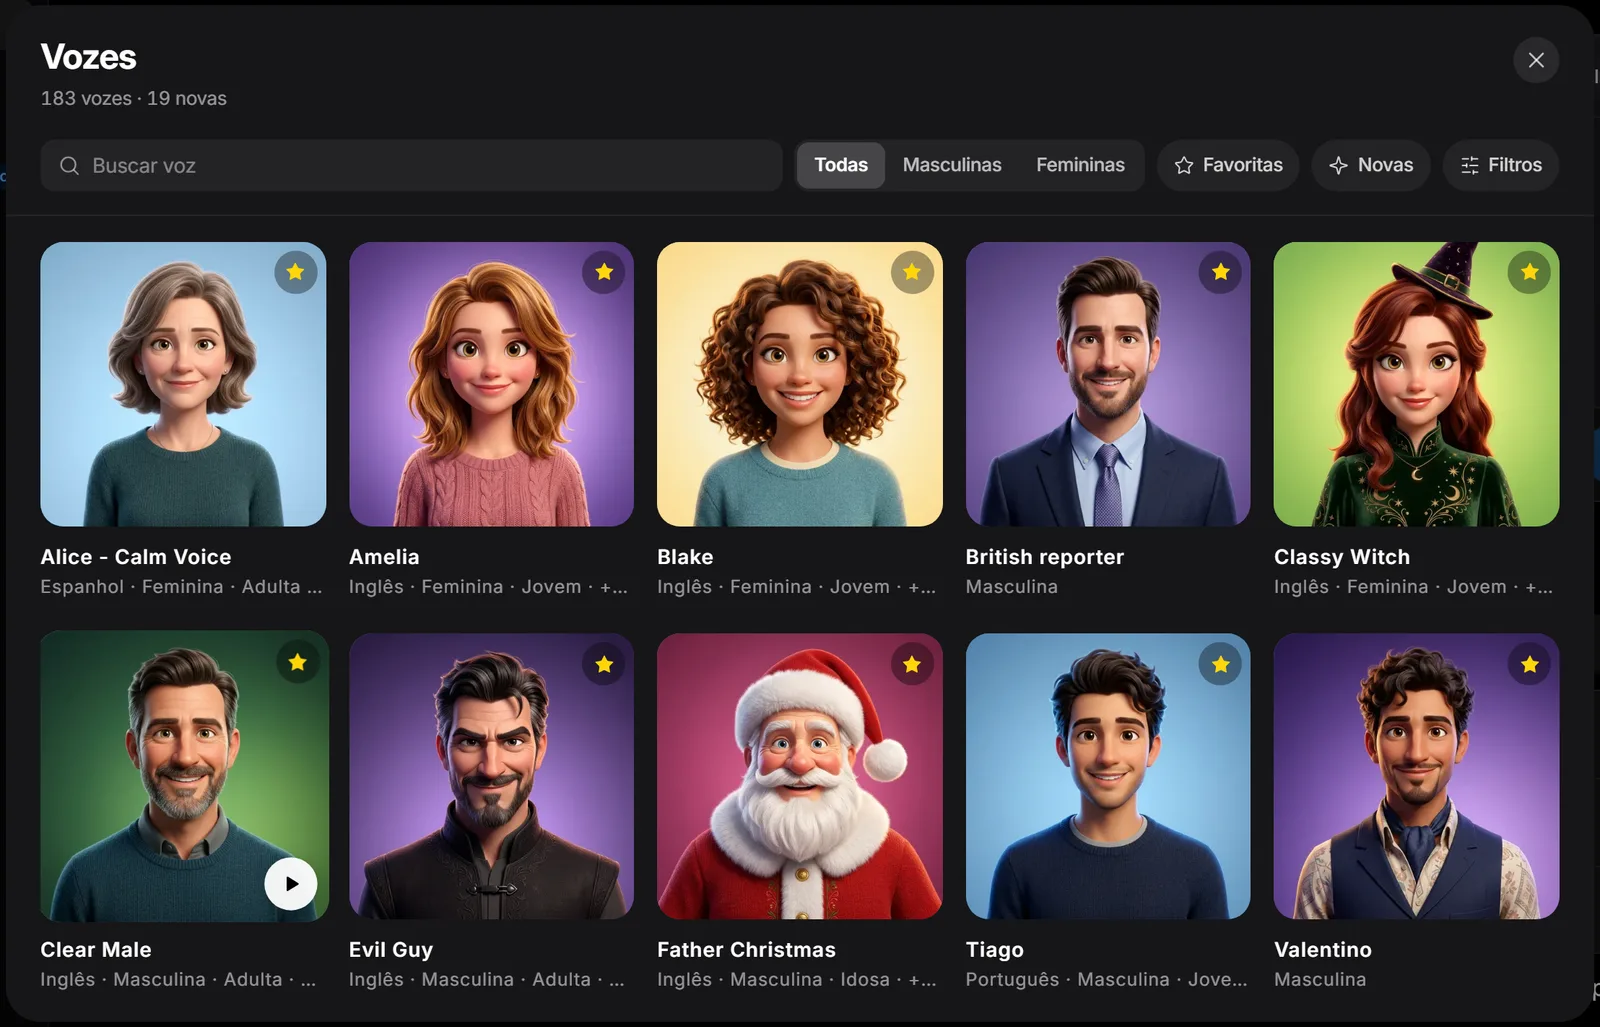Screen dimensions: 1600x1027
Task: Click the Tiago voice name
Action: click(995, 950)
